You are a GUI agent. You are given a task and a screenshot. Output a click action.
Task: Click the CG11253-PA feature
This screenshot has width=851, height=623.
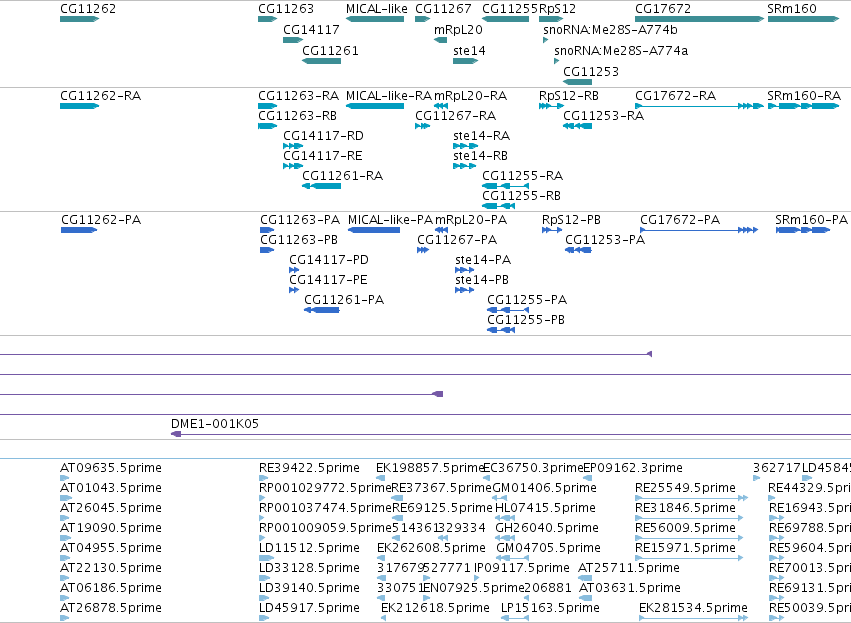(578, 250)
